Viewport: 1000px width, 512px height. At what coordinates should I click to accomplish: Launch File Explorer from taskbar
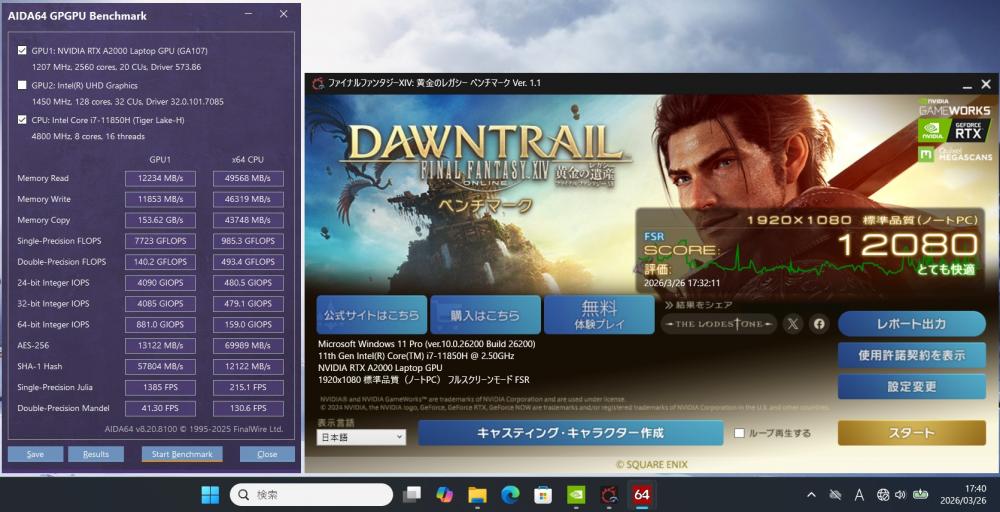[x=477, y=494]
